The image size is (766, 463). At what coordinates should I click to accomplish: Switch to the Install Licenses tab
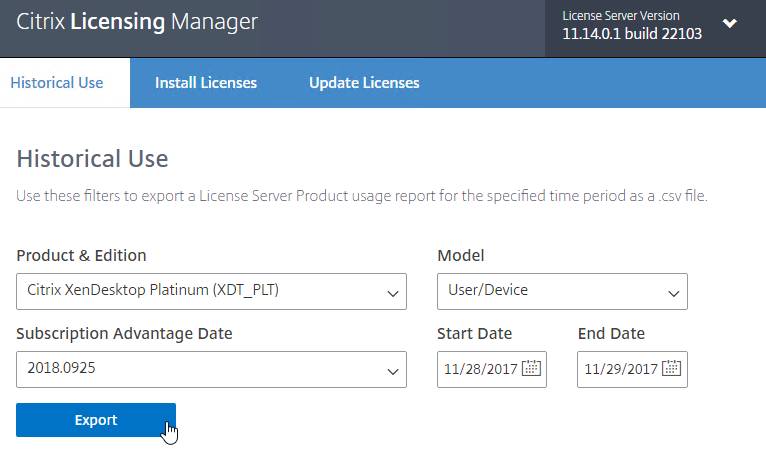[206, 83]
